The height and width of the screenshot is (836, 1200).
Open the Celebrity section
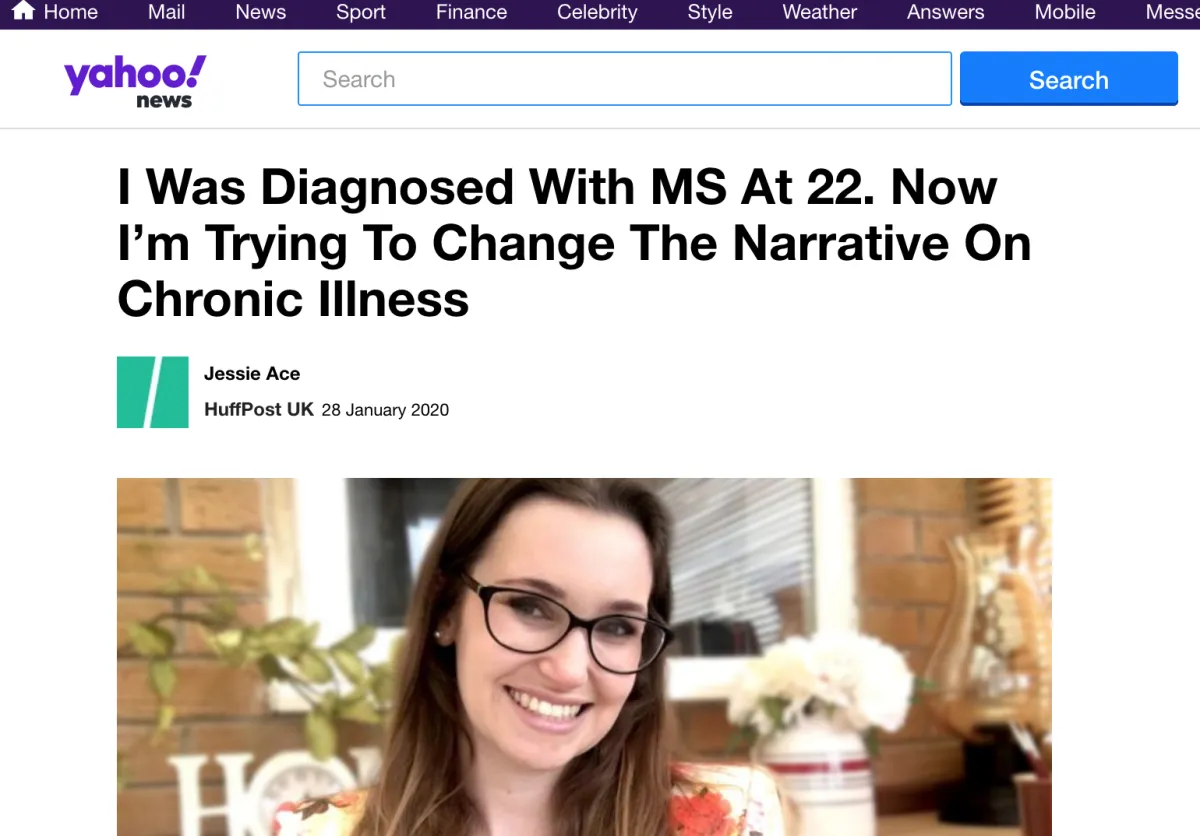pos(597,12)
